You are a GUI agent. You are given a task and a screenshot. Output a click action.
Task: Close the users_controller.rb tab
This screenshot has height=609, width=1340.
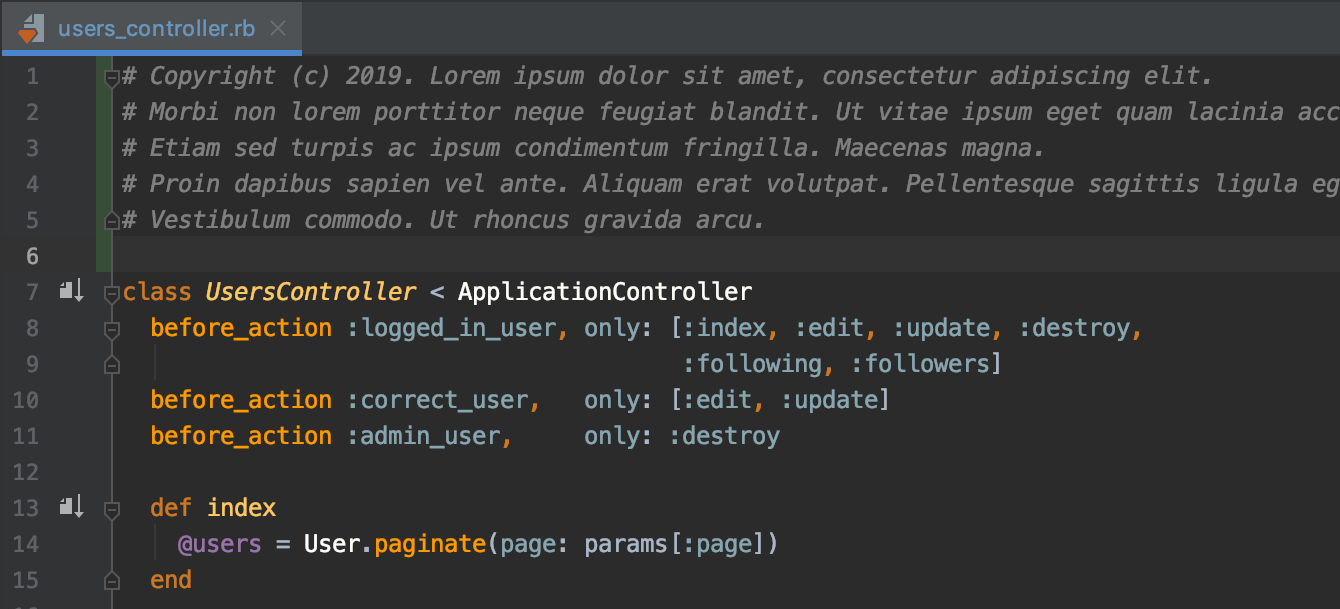click(279, 28)
